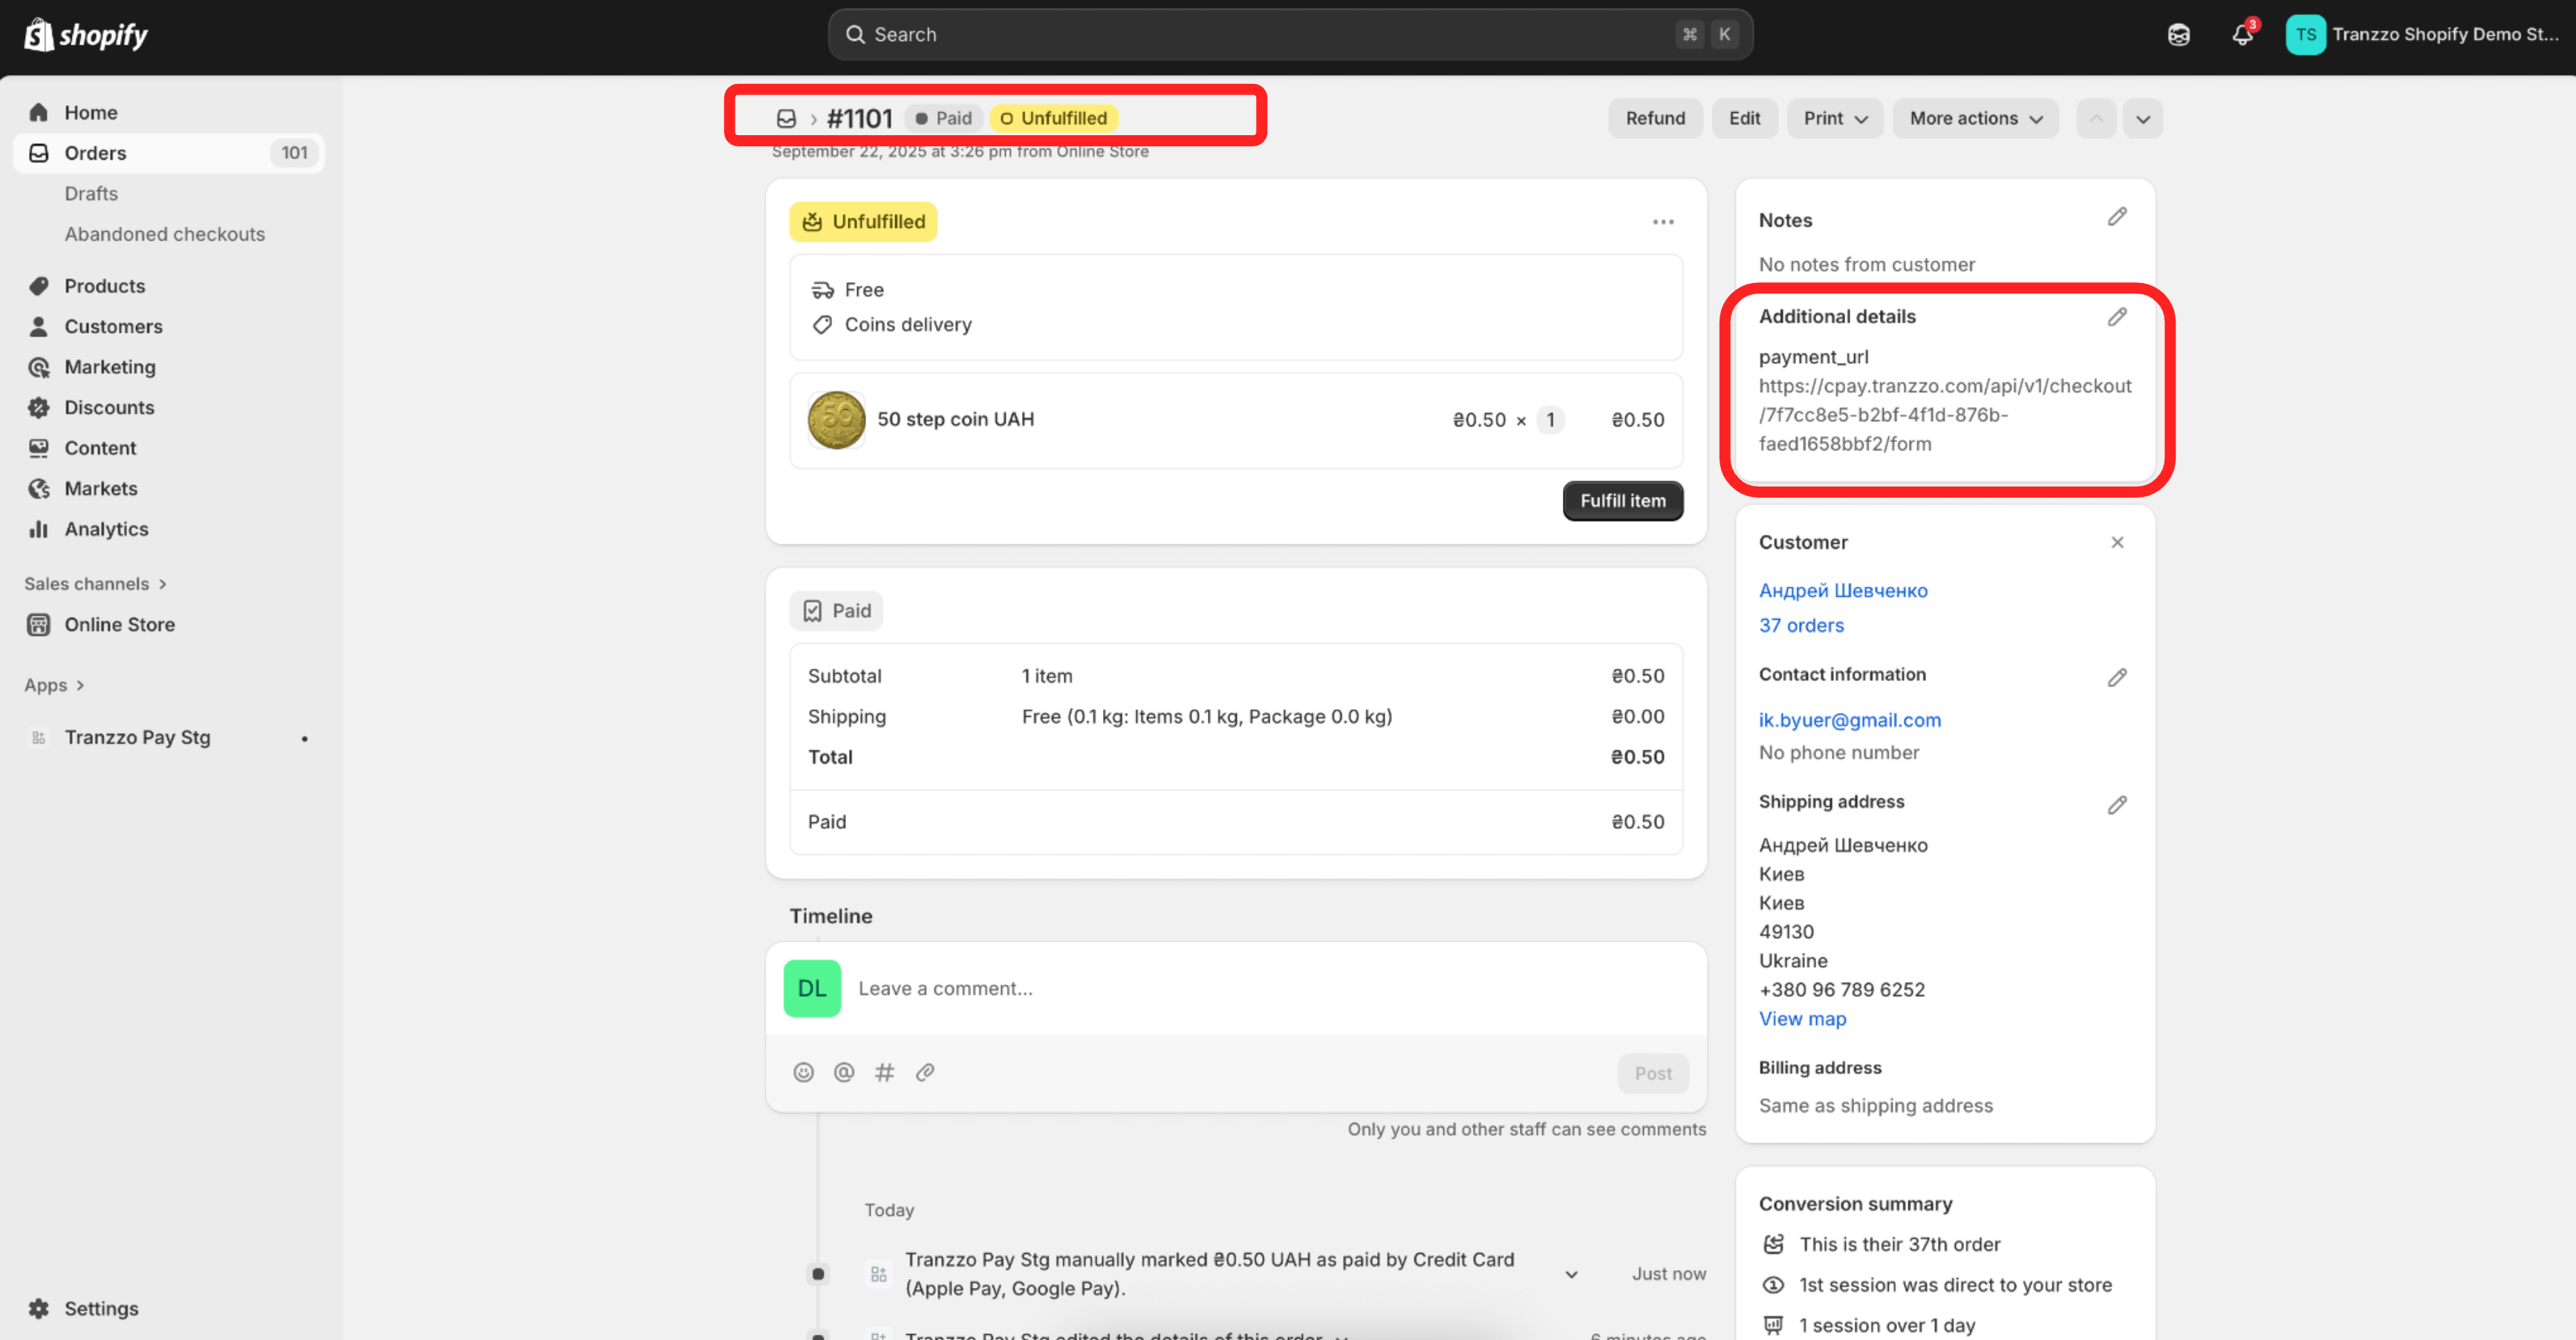Edit Notes with the pencil icon

[x=2116, y=217]
